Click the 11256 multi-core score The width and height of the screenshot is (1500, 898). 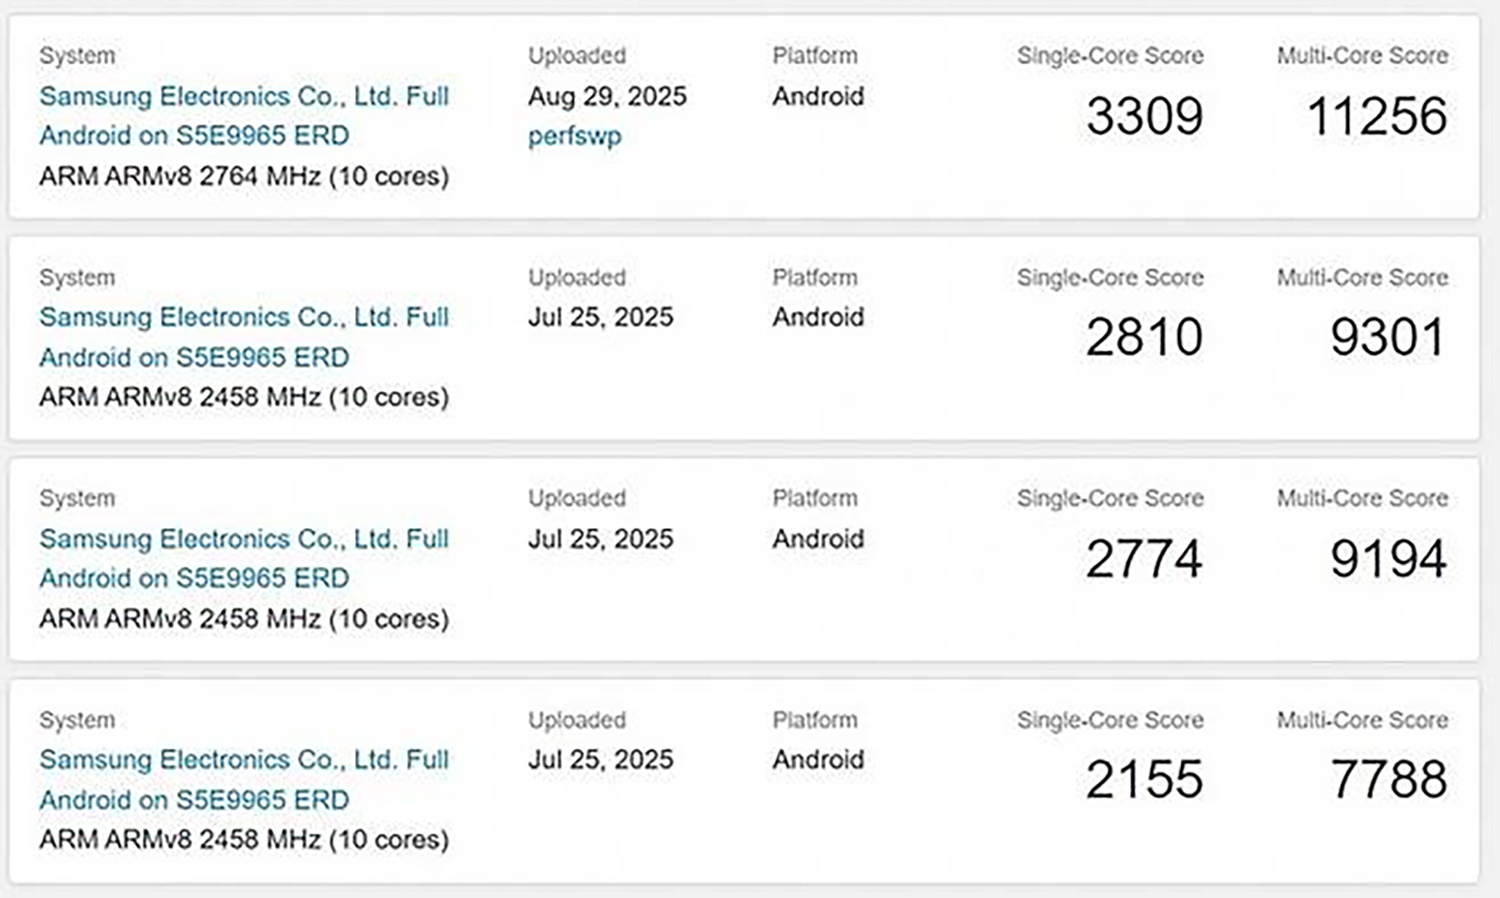tap(1377, 116)
